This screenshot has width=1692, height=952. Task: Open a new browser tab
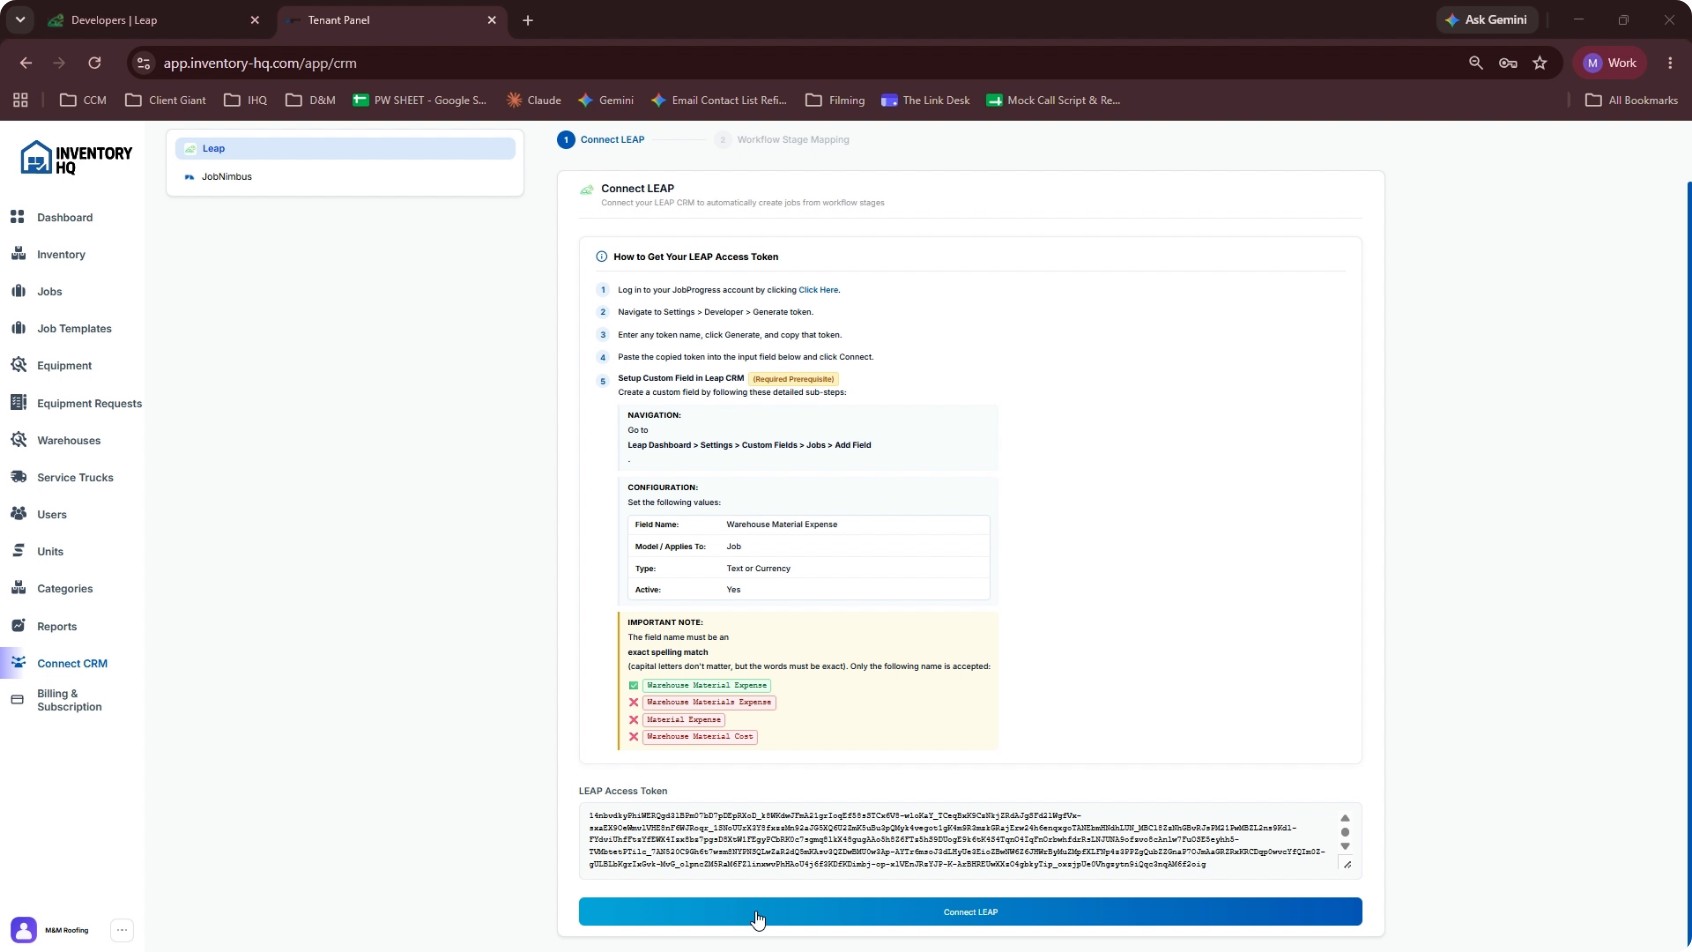(528, 20)
